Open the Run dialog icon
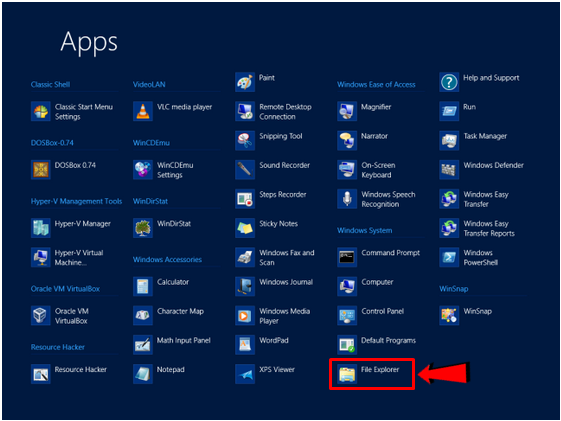The width and height of the screenshot is (561, 421). (x=449, y=111)
